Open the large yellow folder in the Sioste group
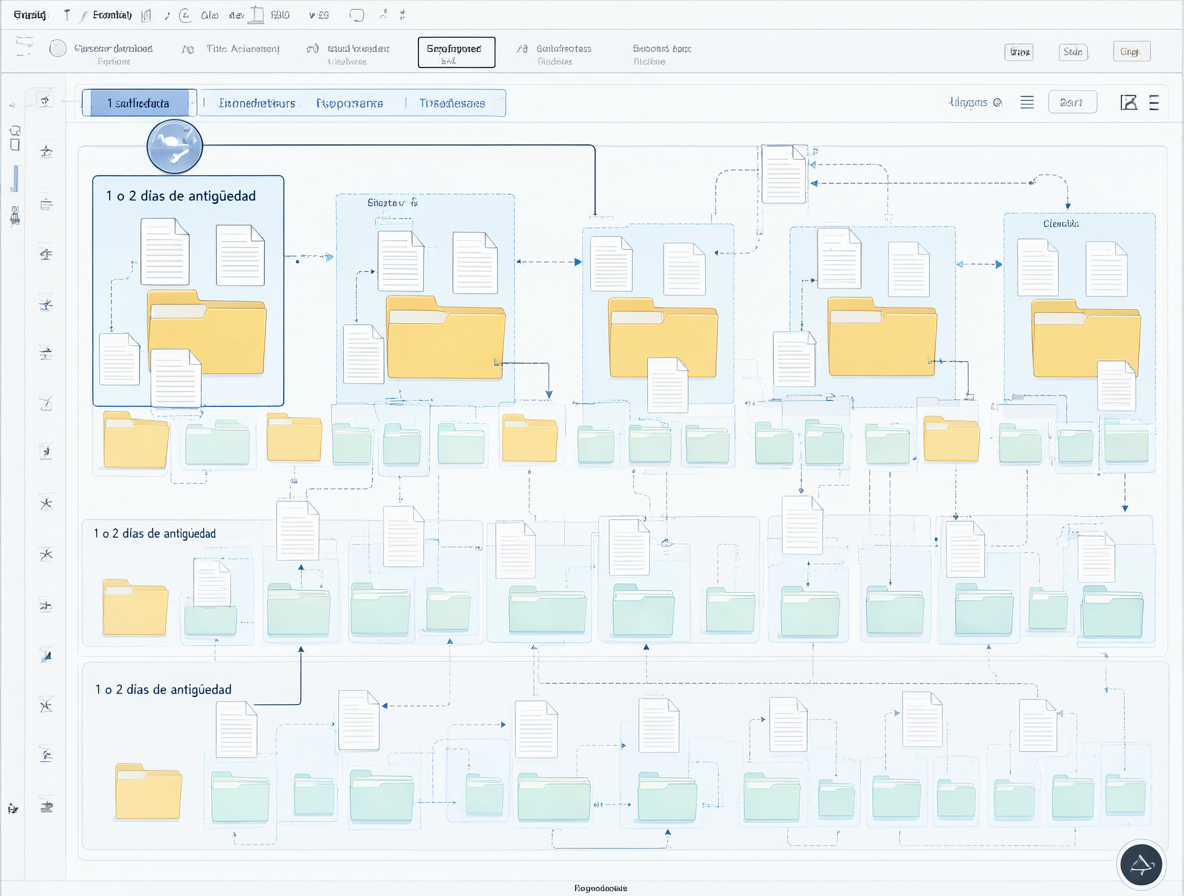 click(x=446, y=337)
